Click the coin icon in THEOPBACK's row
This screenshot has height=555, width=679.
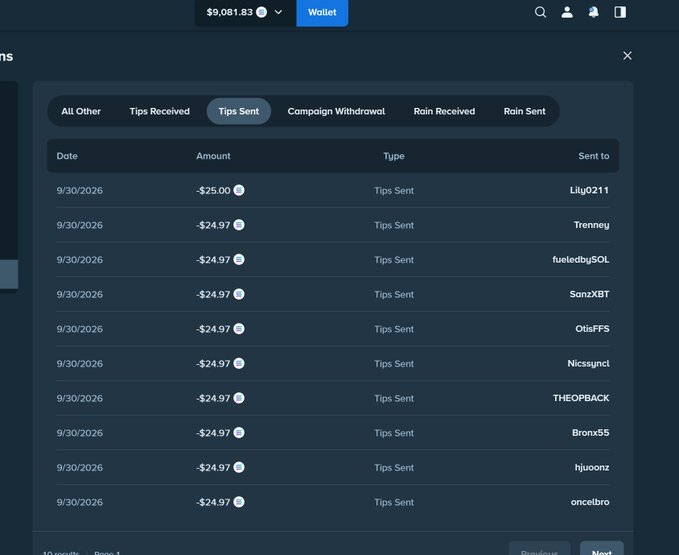coord(239,398)
